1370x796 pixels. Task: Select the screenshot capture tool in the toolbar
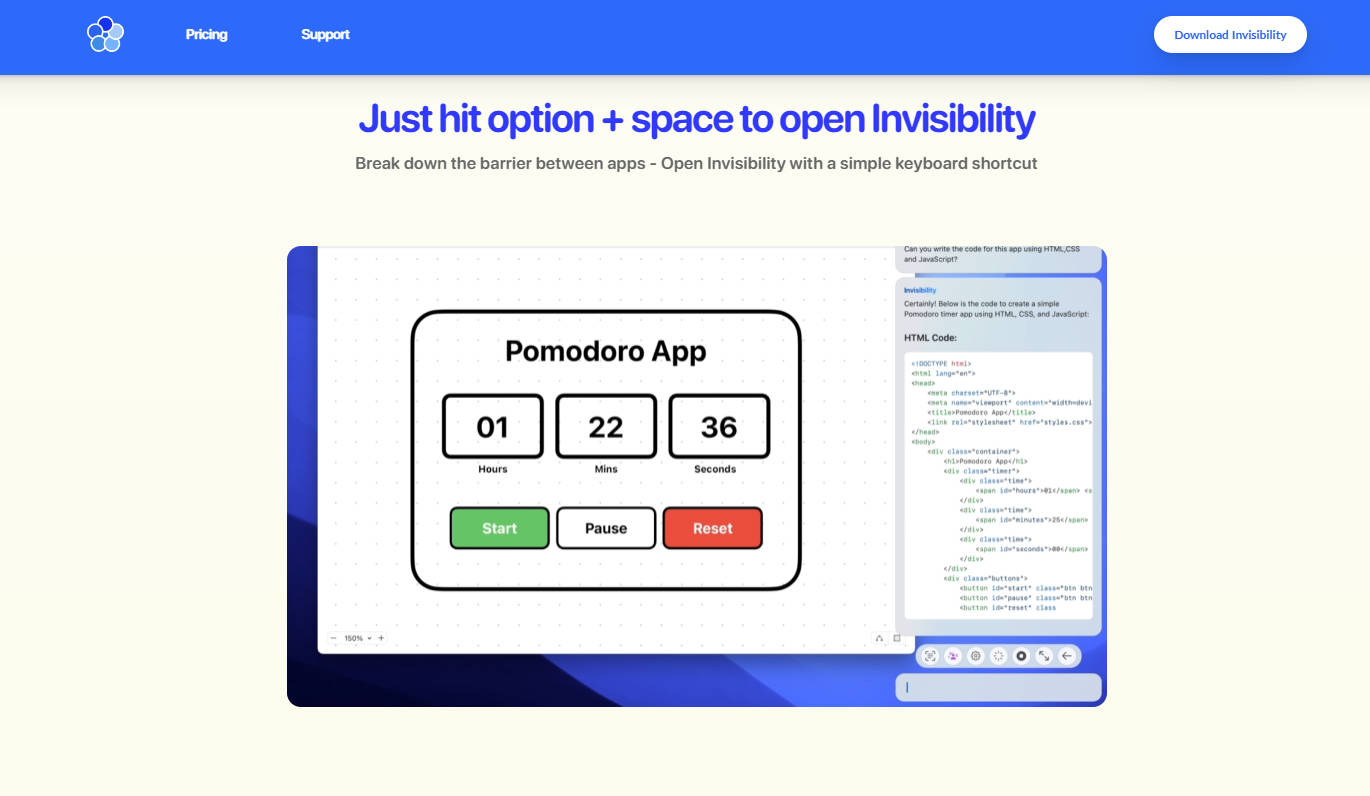929,656
